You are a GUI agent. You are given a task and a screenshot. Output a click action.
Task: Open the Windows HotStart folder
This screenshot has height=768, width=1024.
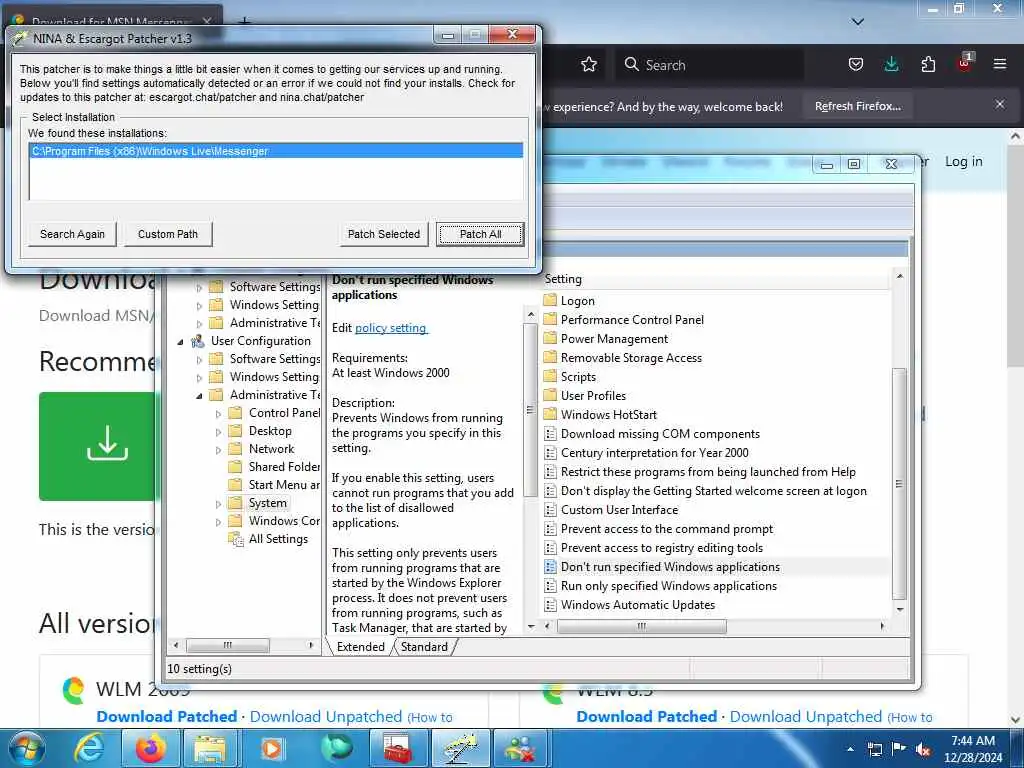coord(609,415)
